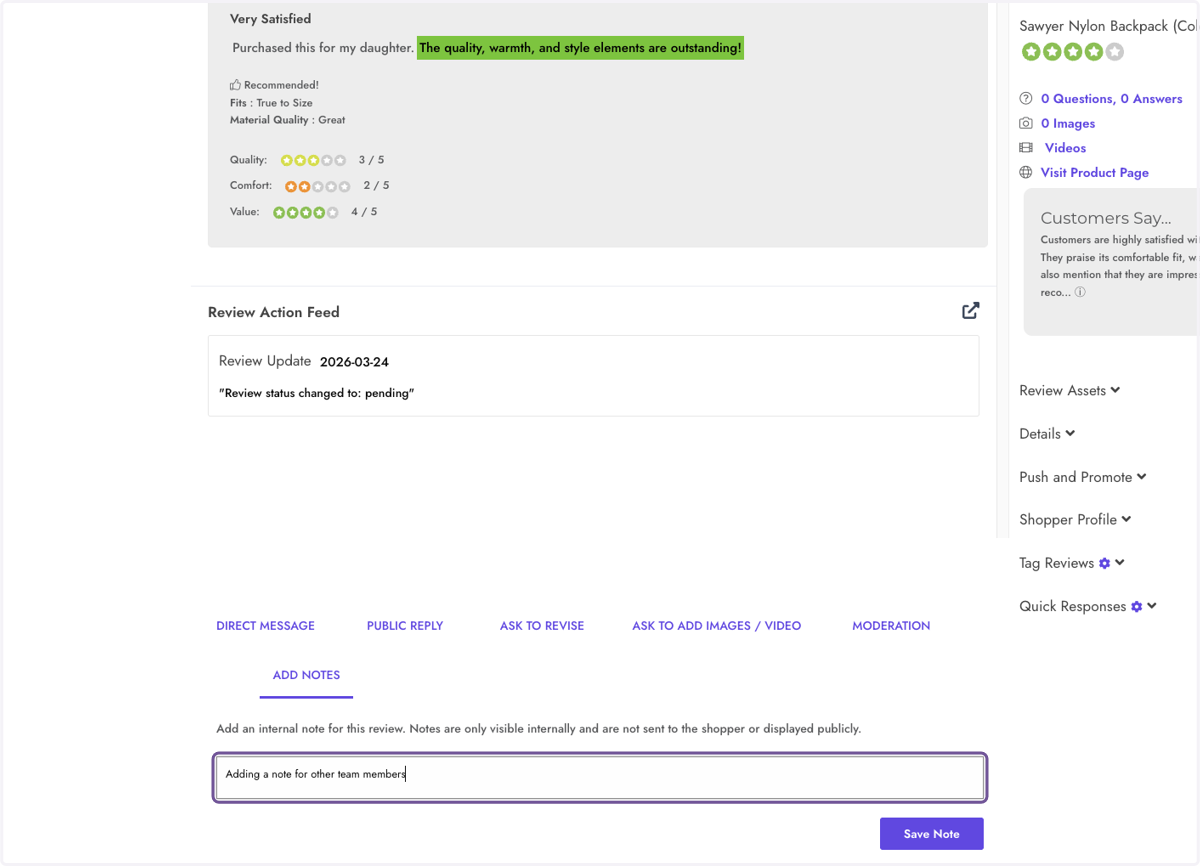
Task: Open the Videos link
Action: (x=1065, y=147)
